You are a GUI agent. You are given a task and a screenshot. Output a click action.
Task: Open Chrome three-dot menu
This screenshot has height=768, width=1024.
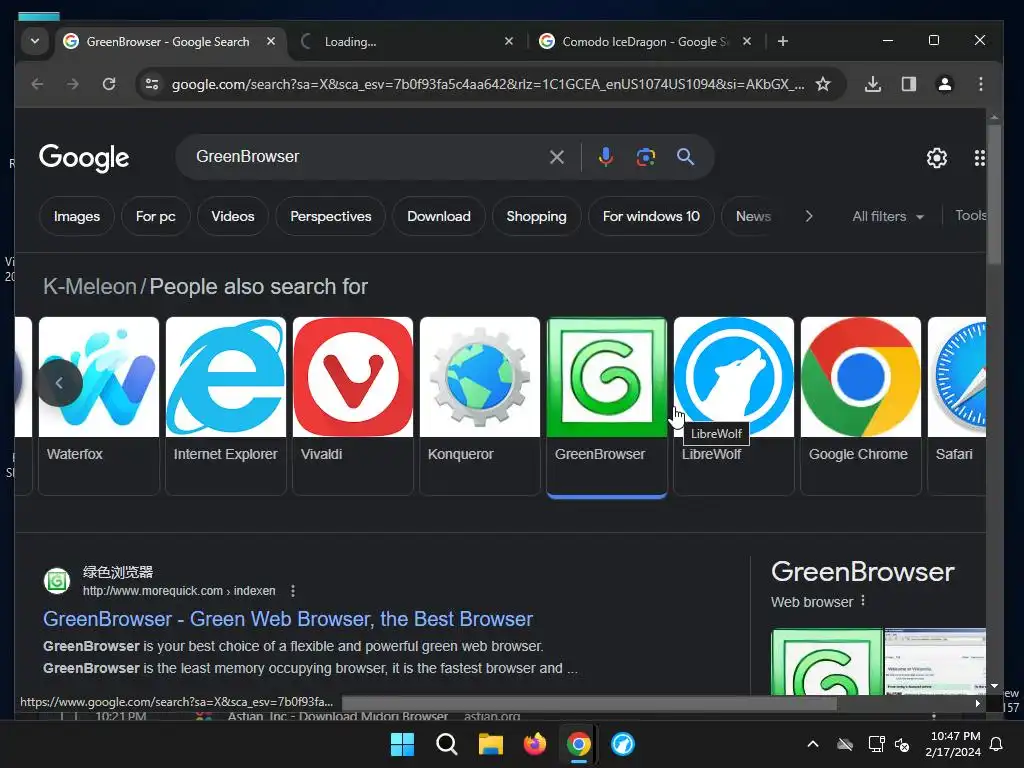pos(980,84)
